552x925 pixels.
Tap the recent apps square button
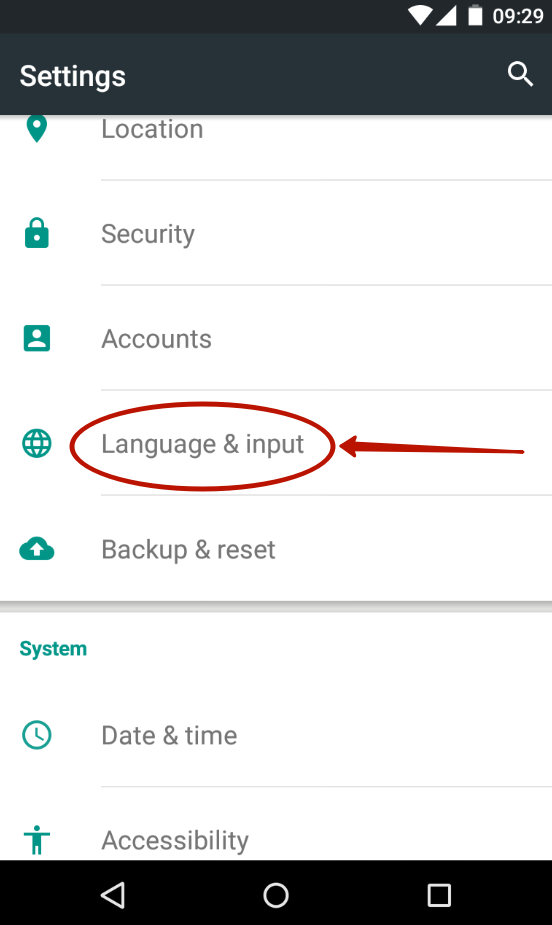tap(439, 895)
